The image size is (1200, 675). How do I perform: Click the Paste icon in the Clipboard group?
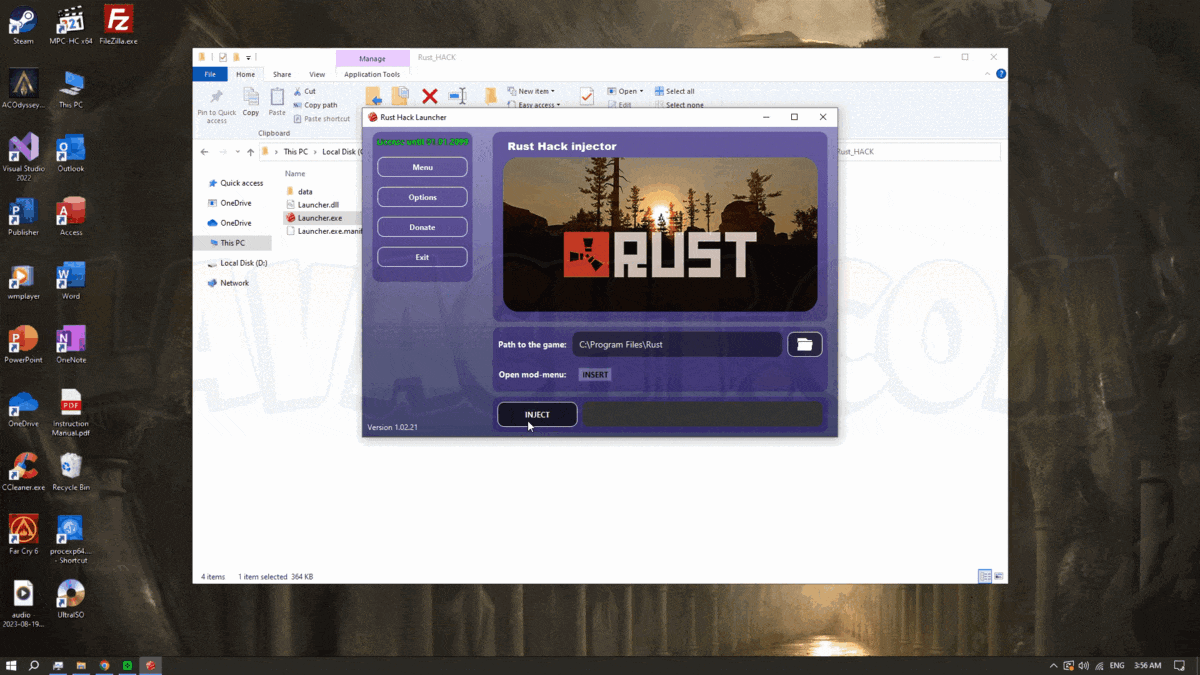(x=277, y=100)
